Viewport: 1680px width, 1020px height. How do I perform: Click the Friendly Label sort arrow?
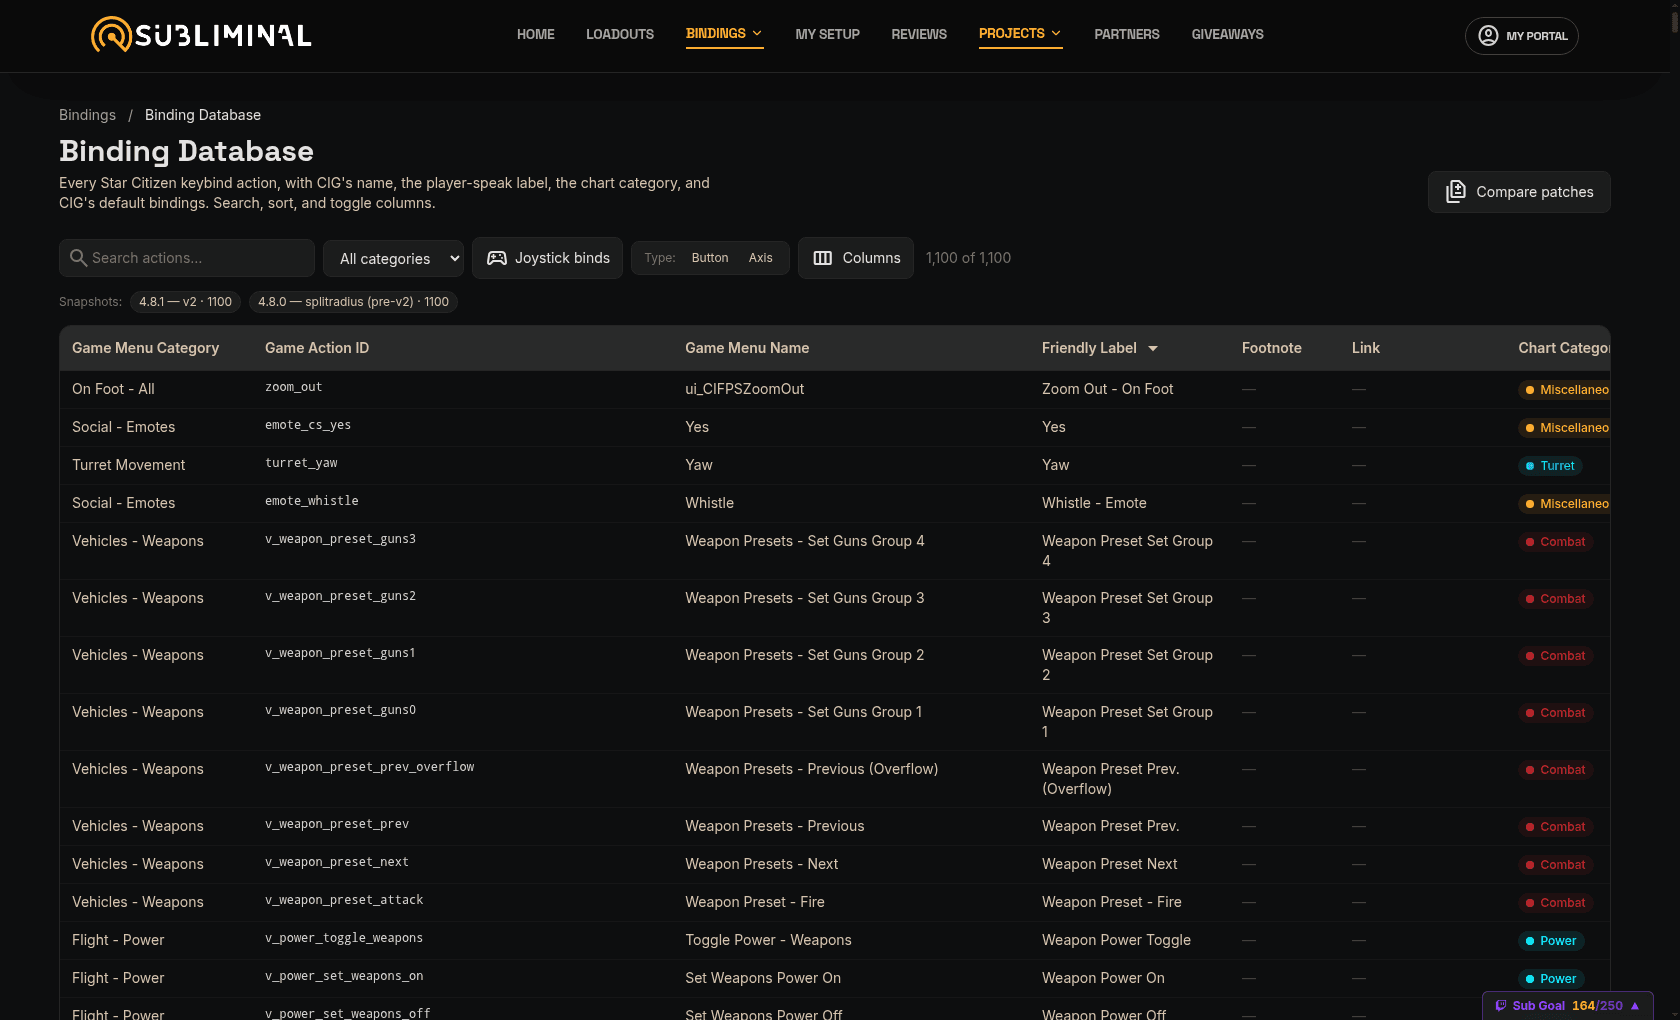pos(1153,348)
